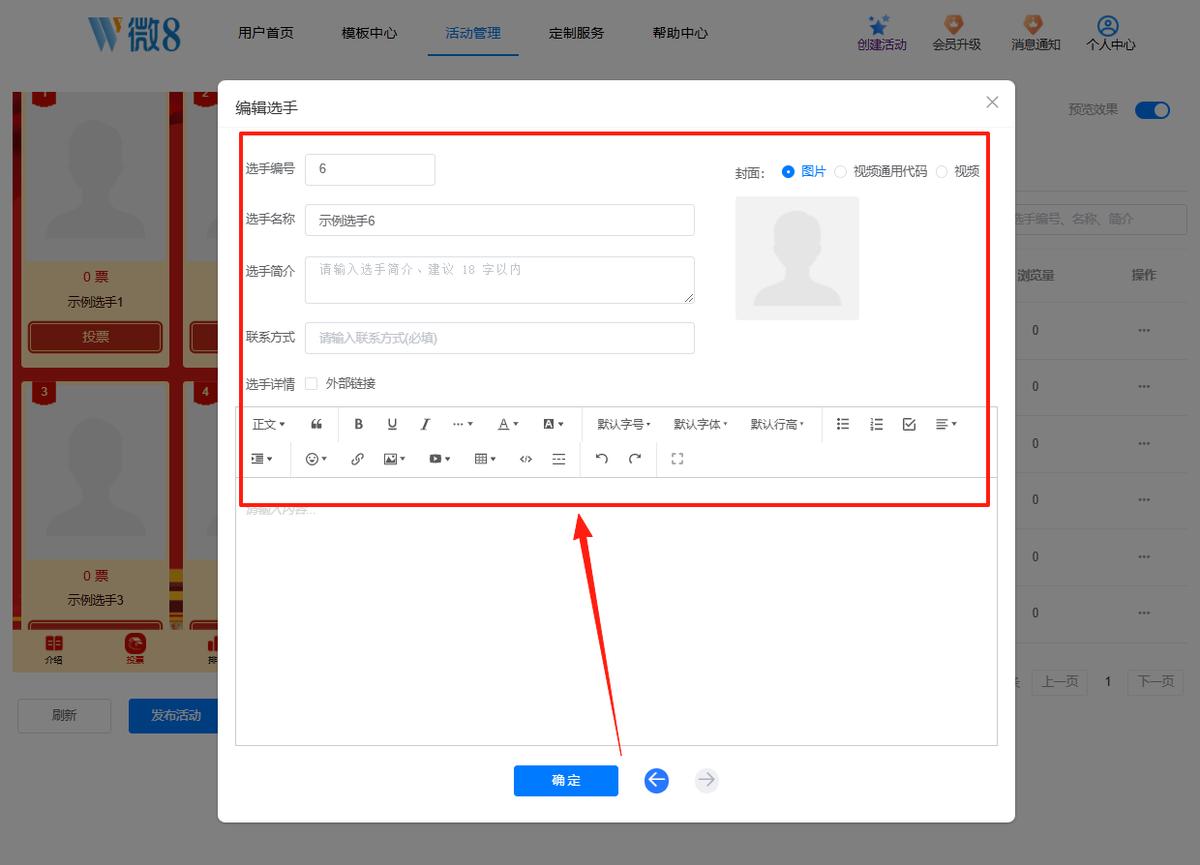
Task: Insert a block quote in the editor
Action: (x=316, y=424)
